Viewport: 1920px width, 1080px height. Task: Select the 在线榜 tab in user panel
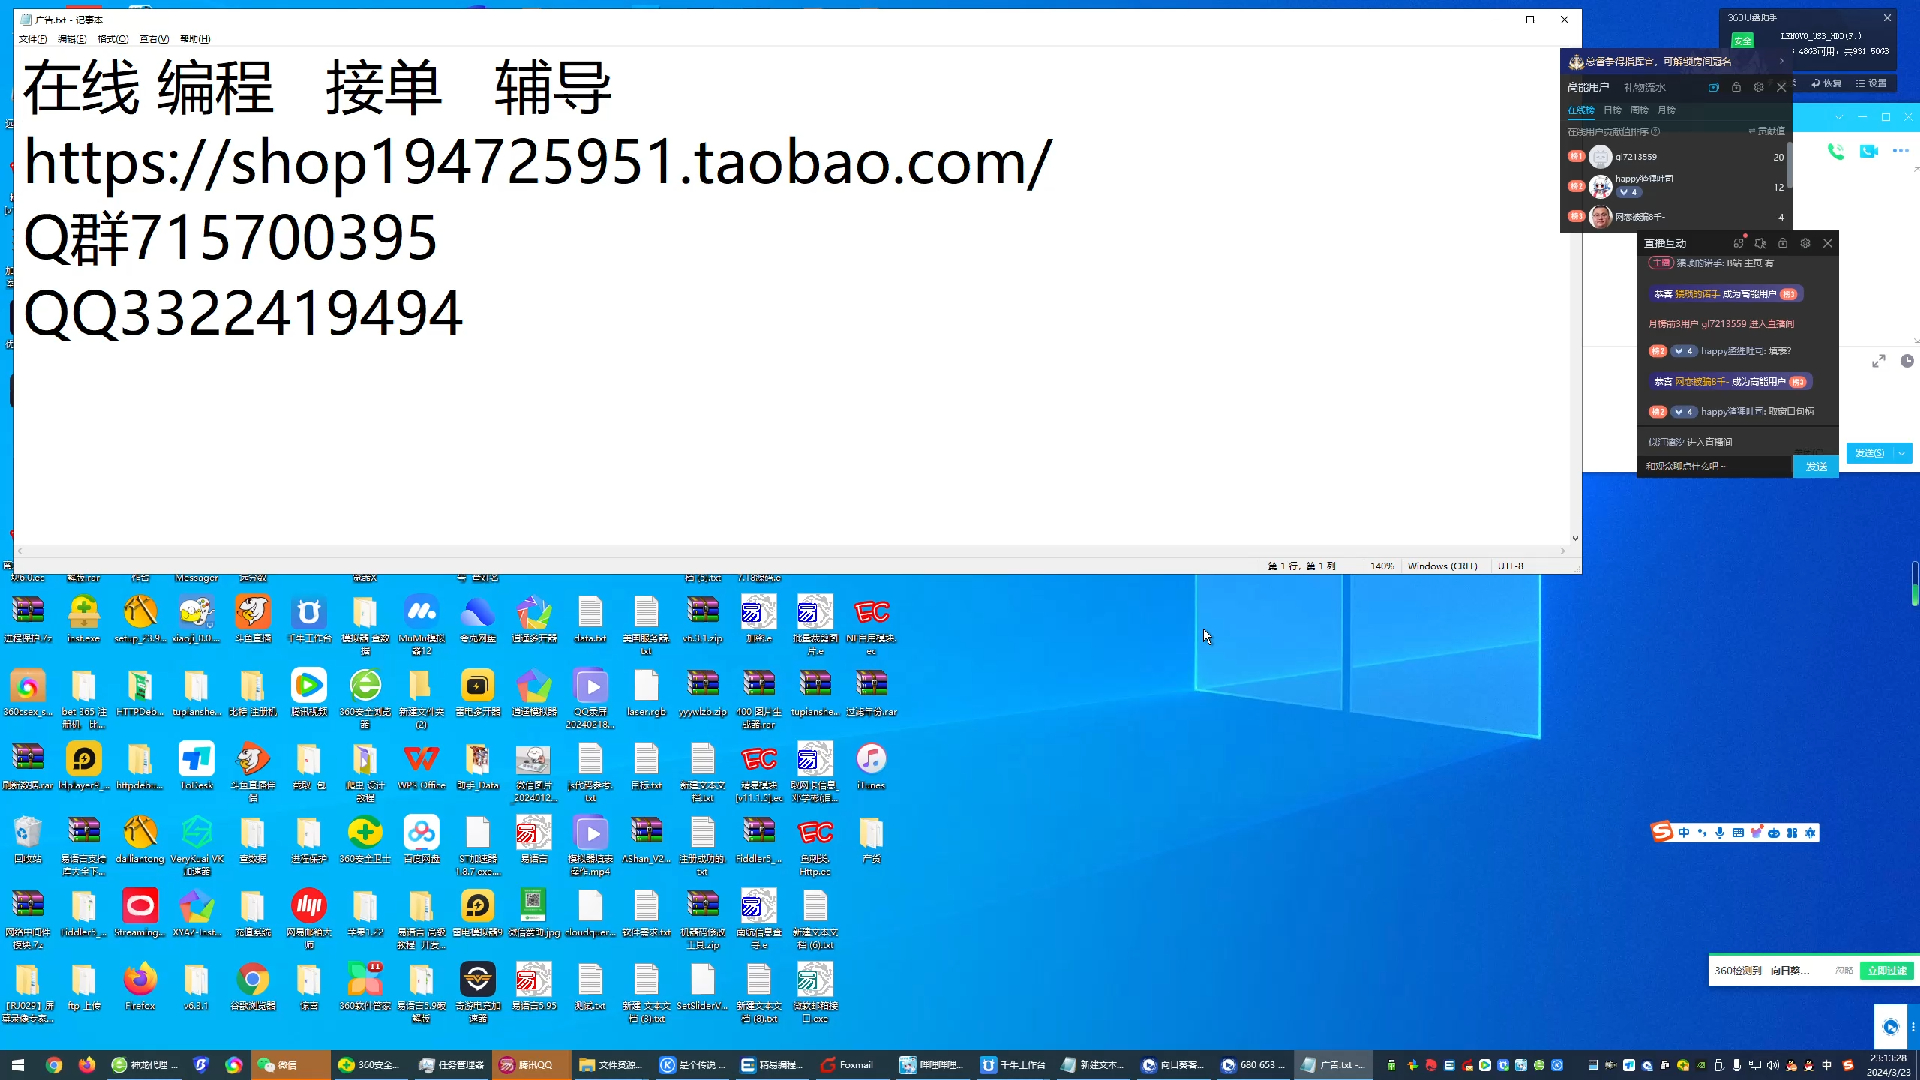click(x=1581, y=110)
